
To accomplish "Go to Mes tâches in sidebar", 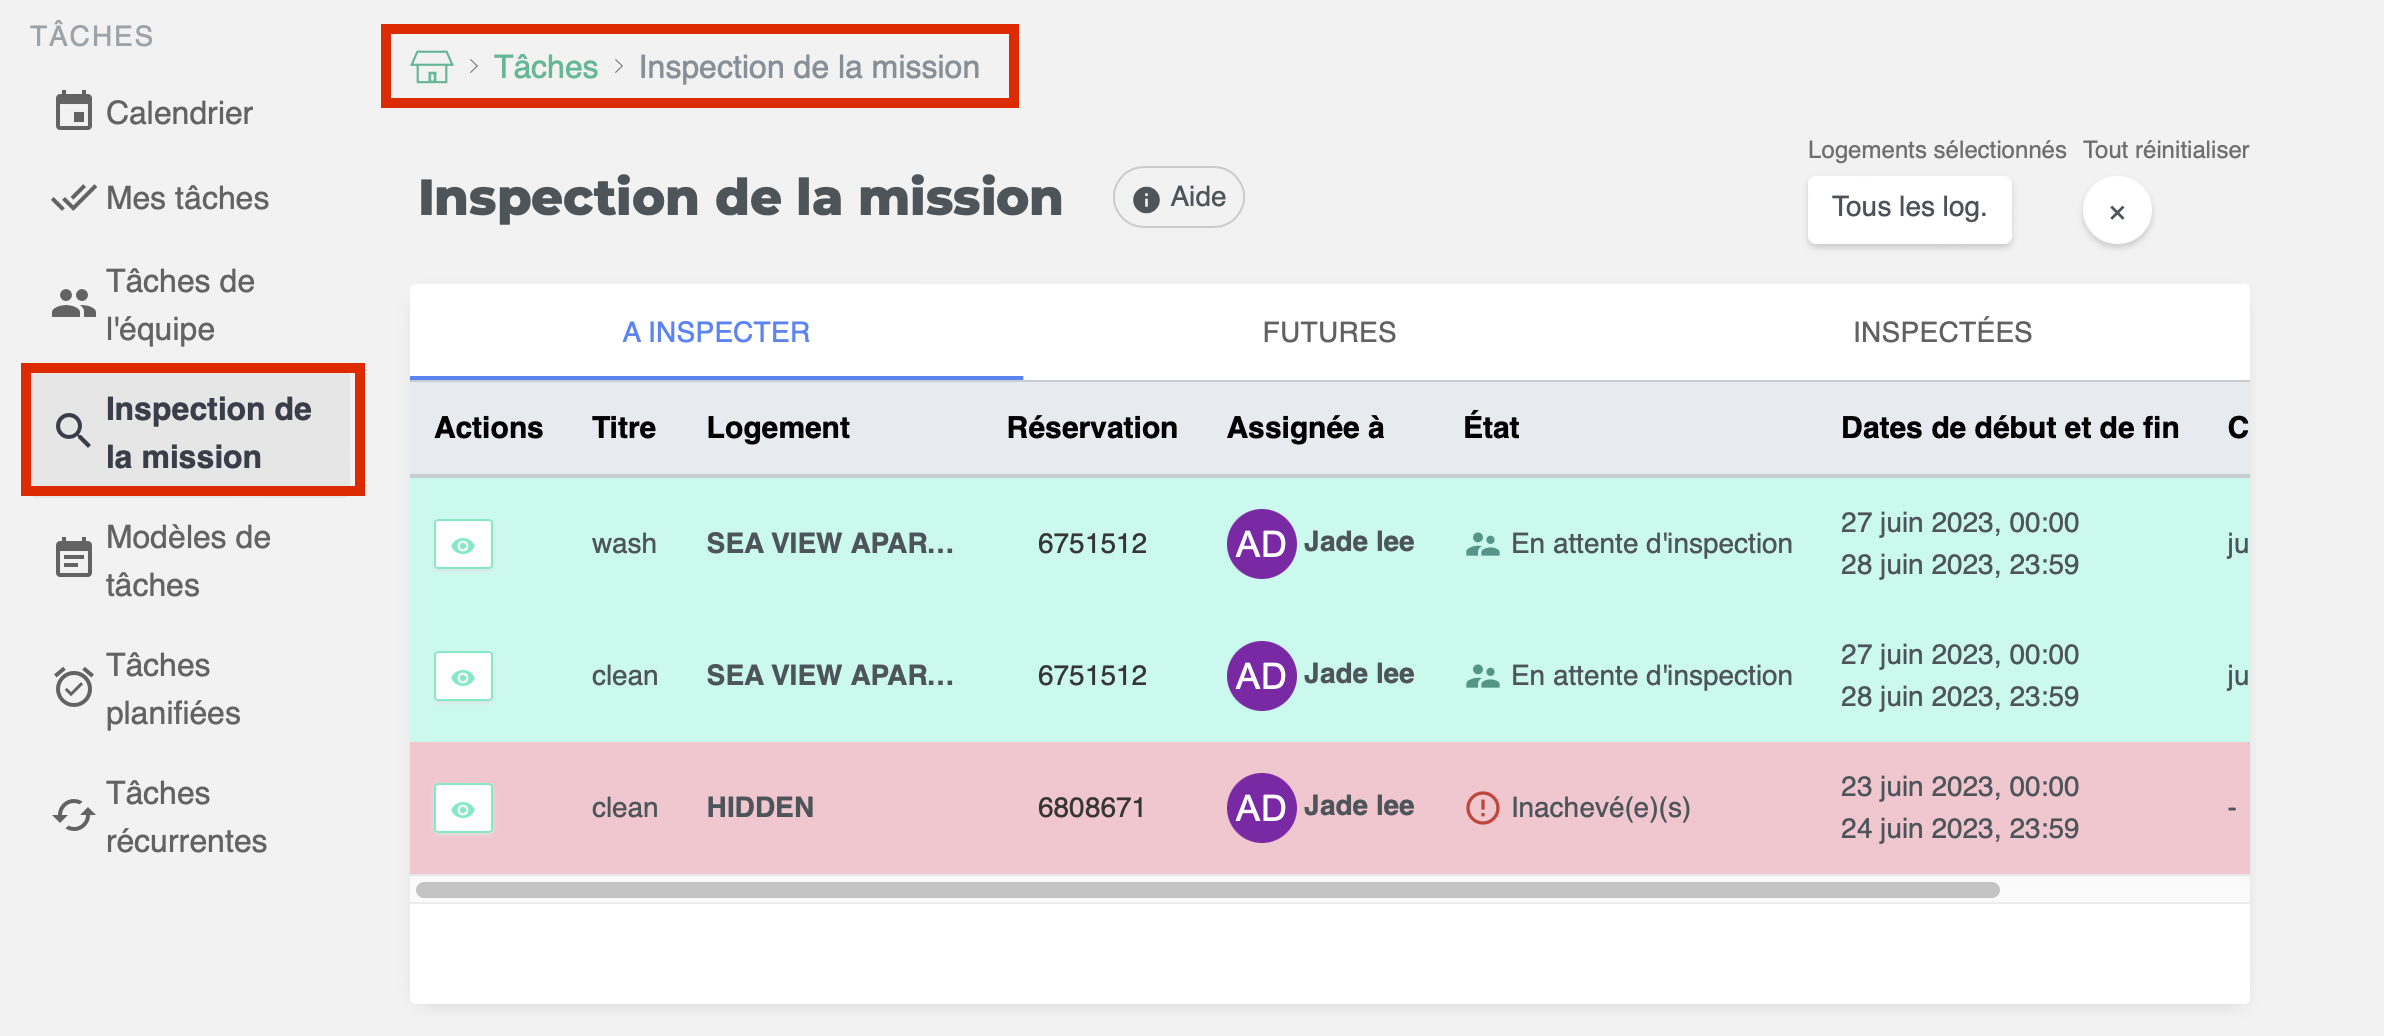I will (186, 198).
